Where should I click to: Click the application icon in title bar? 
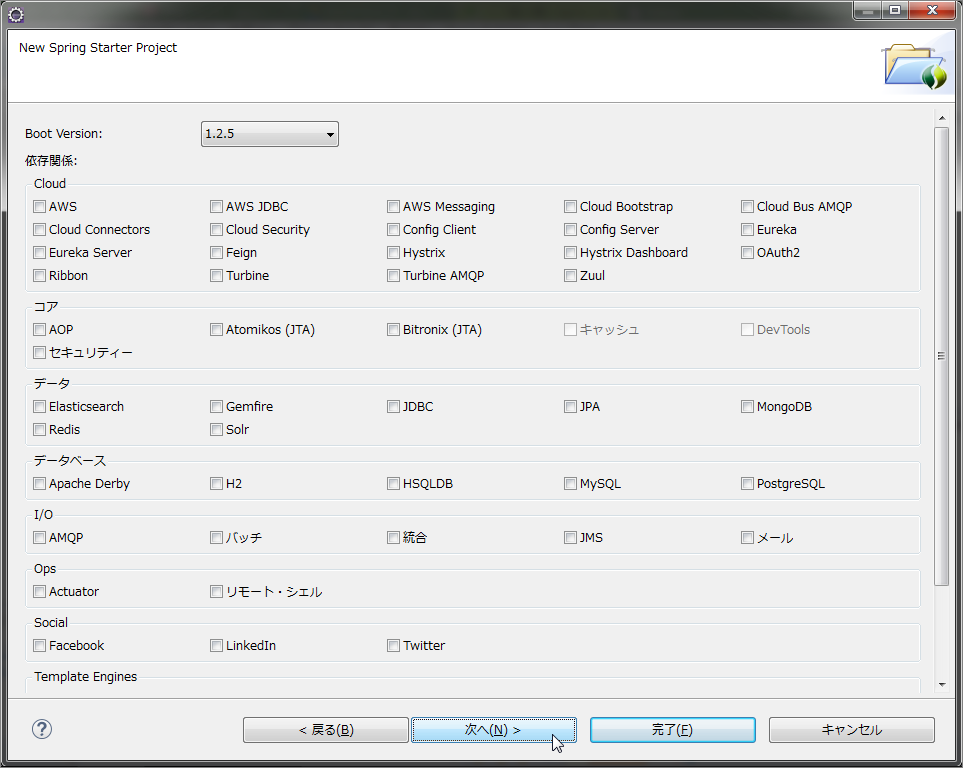(x=14, y=10)
